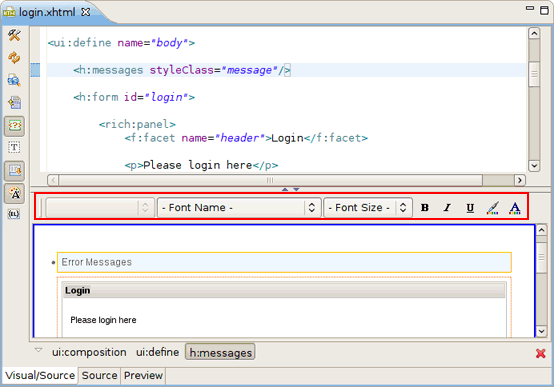Click the f:facet header source line
Image resolution: width=554 pixels, height=387 pixels.
pos(246,138)
